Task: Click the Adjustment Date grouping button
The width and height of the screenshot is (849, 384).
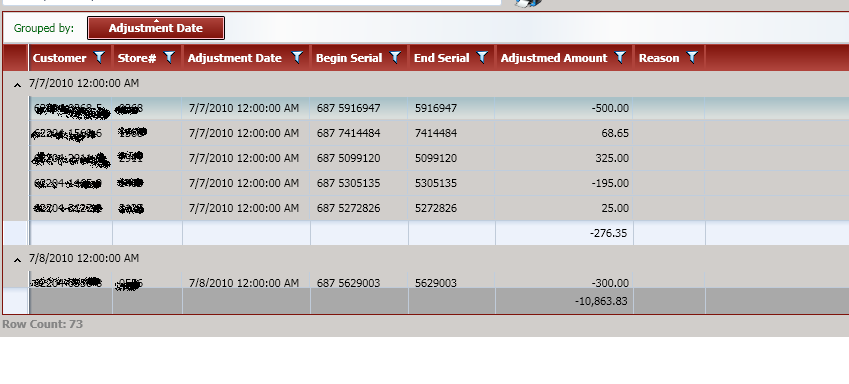Action: tap(156, 28)
